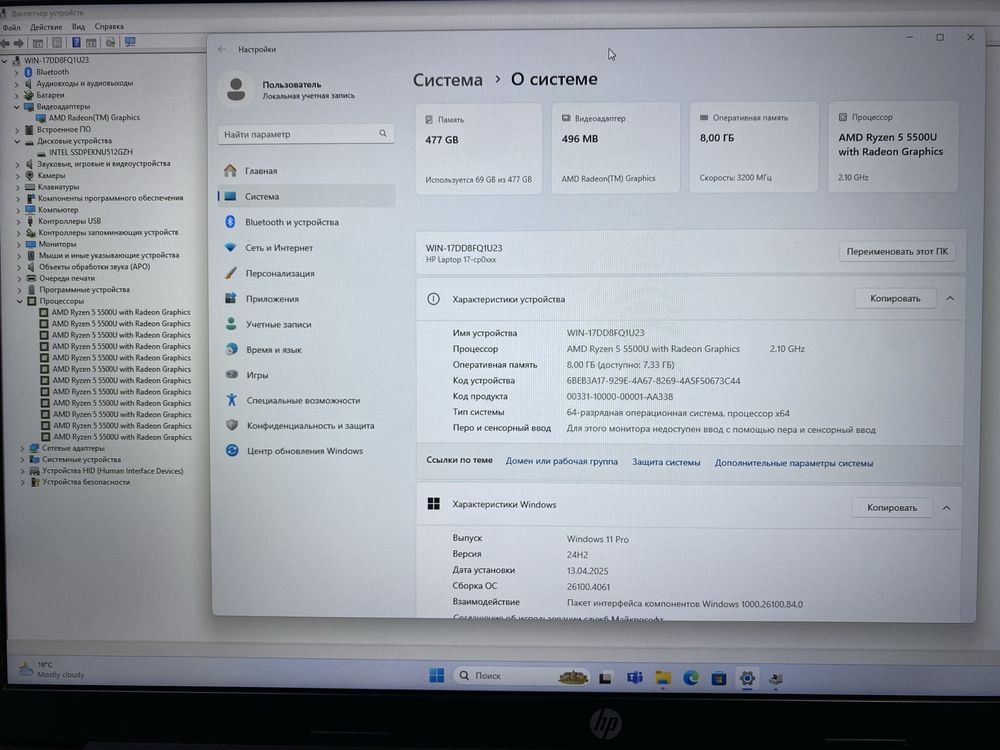
Task: Open the Домен или рабочая группа link
Action: pyautogui.click(x=561, y=461)
